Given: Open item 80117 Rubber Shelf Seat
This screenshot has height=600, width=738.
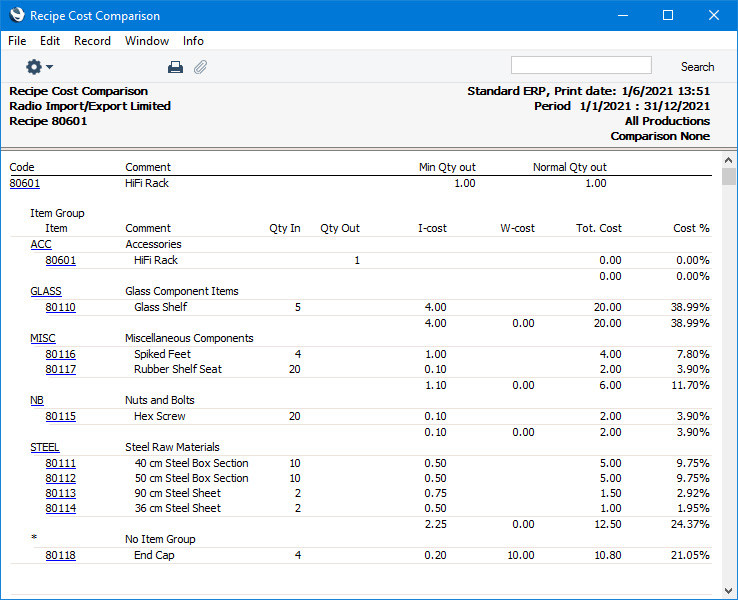Looking at the screenshot, I should [60, 370].
